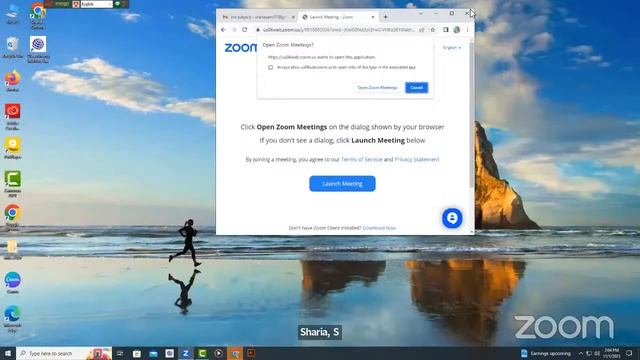Screen dimensions: 640x360
Task: Open media player from taskbar
Action: coord(218,353)
